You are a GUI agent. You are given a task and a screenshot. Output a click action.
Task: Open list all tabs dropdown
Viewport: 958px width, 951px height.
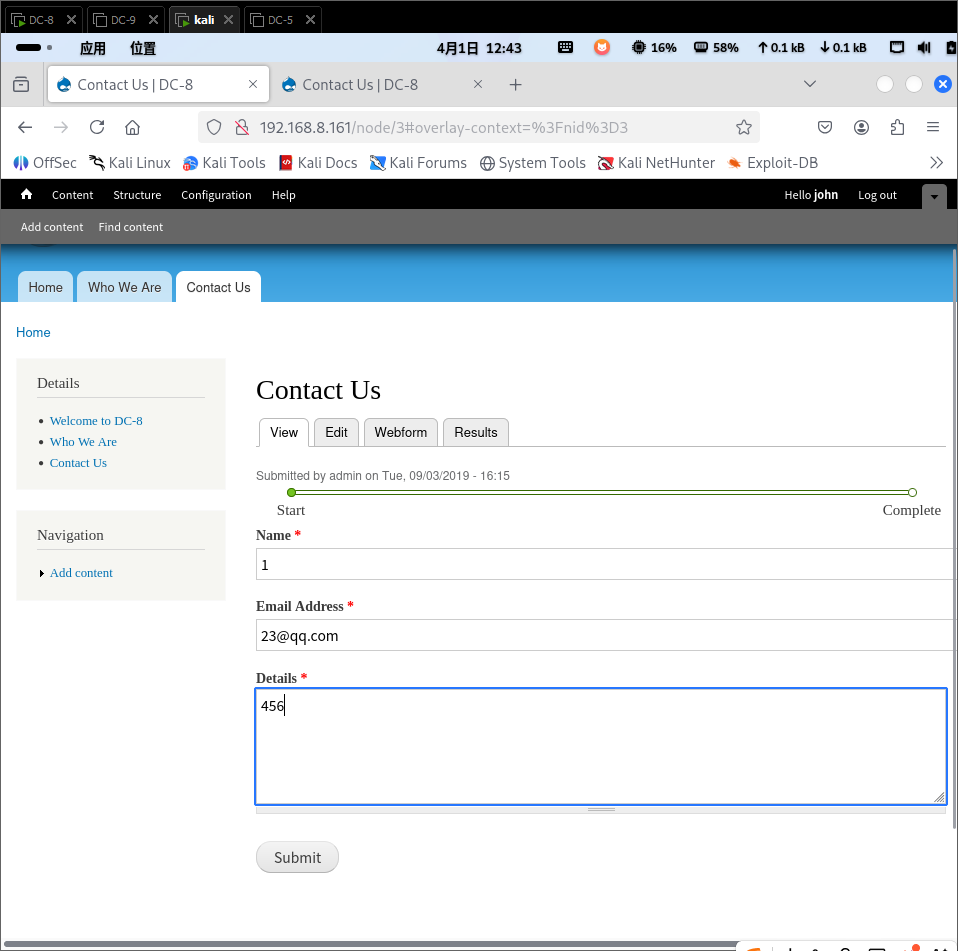pyautogui.click(x=810, y=84)
